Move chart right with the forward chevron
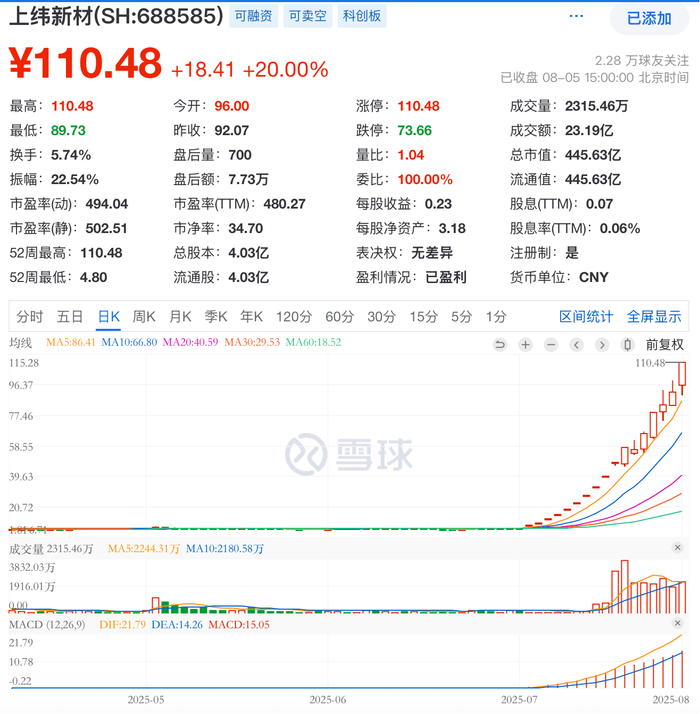Screen dimensions: 700x714 (602, 345)
